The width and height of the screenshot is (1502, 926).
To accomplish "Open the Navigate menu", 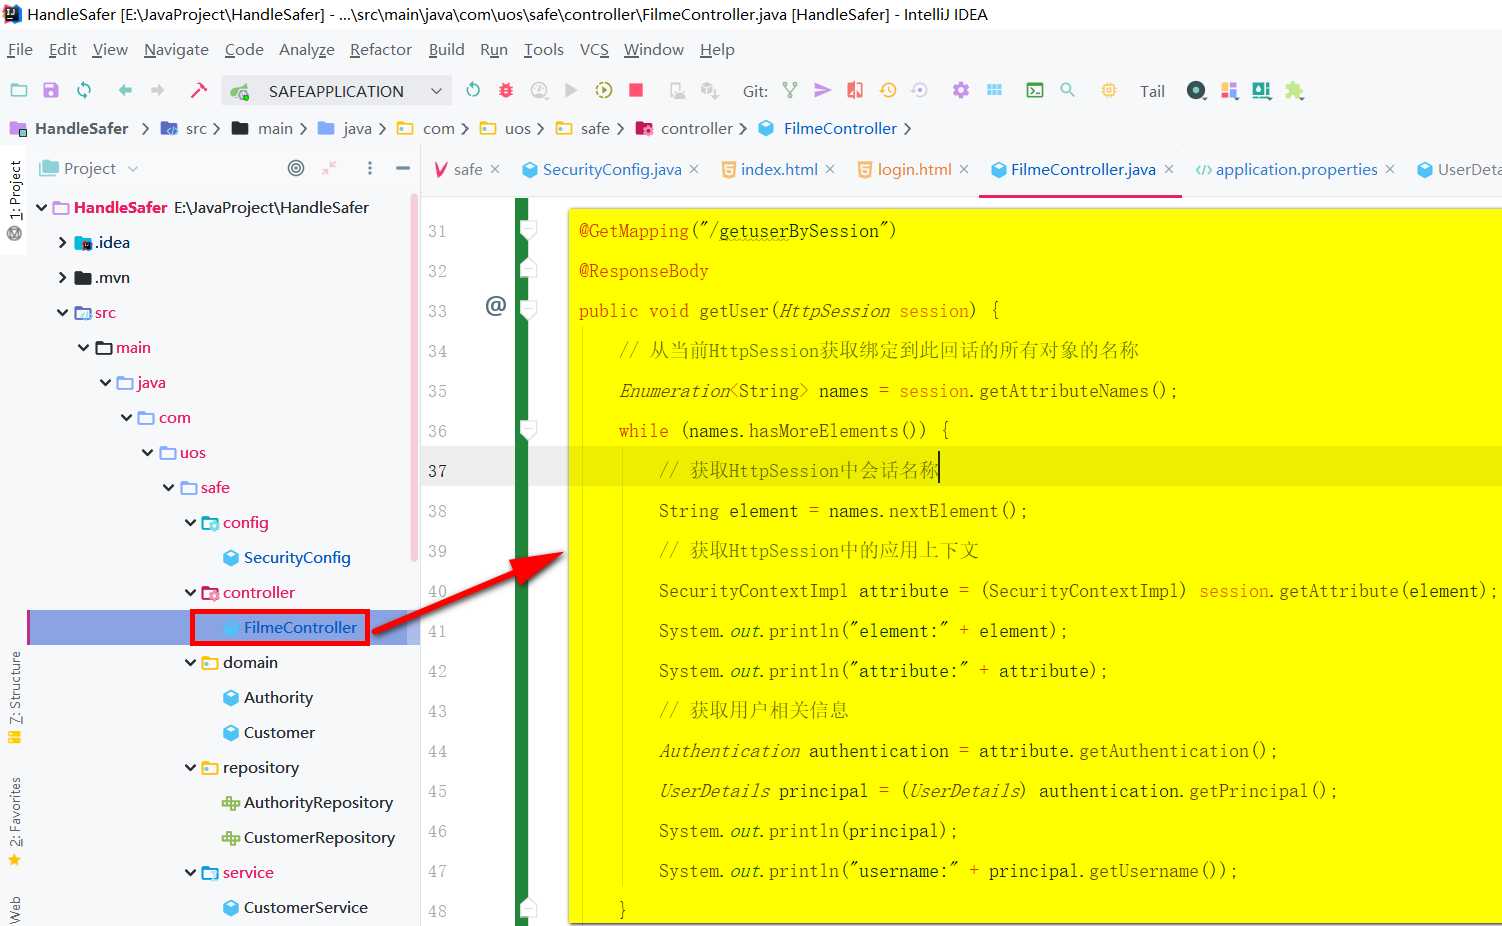I will [176, 49].
